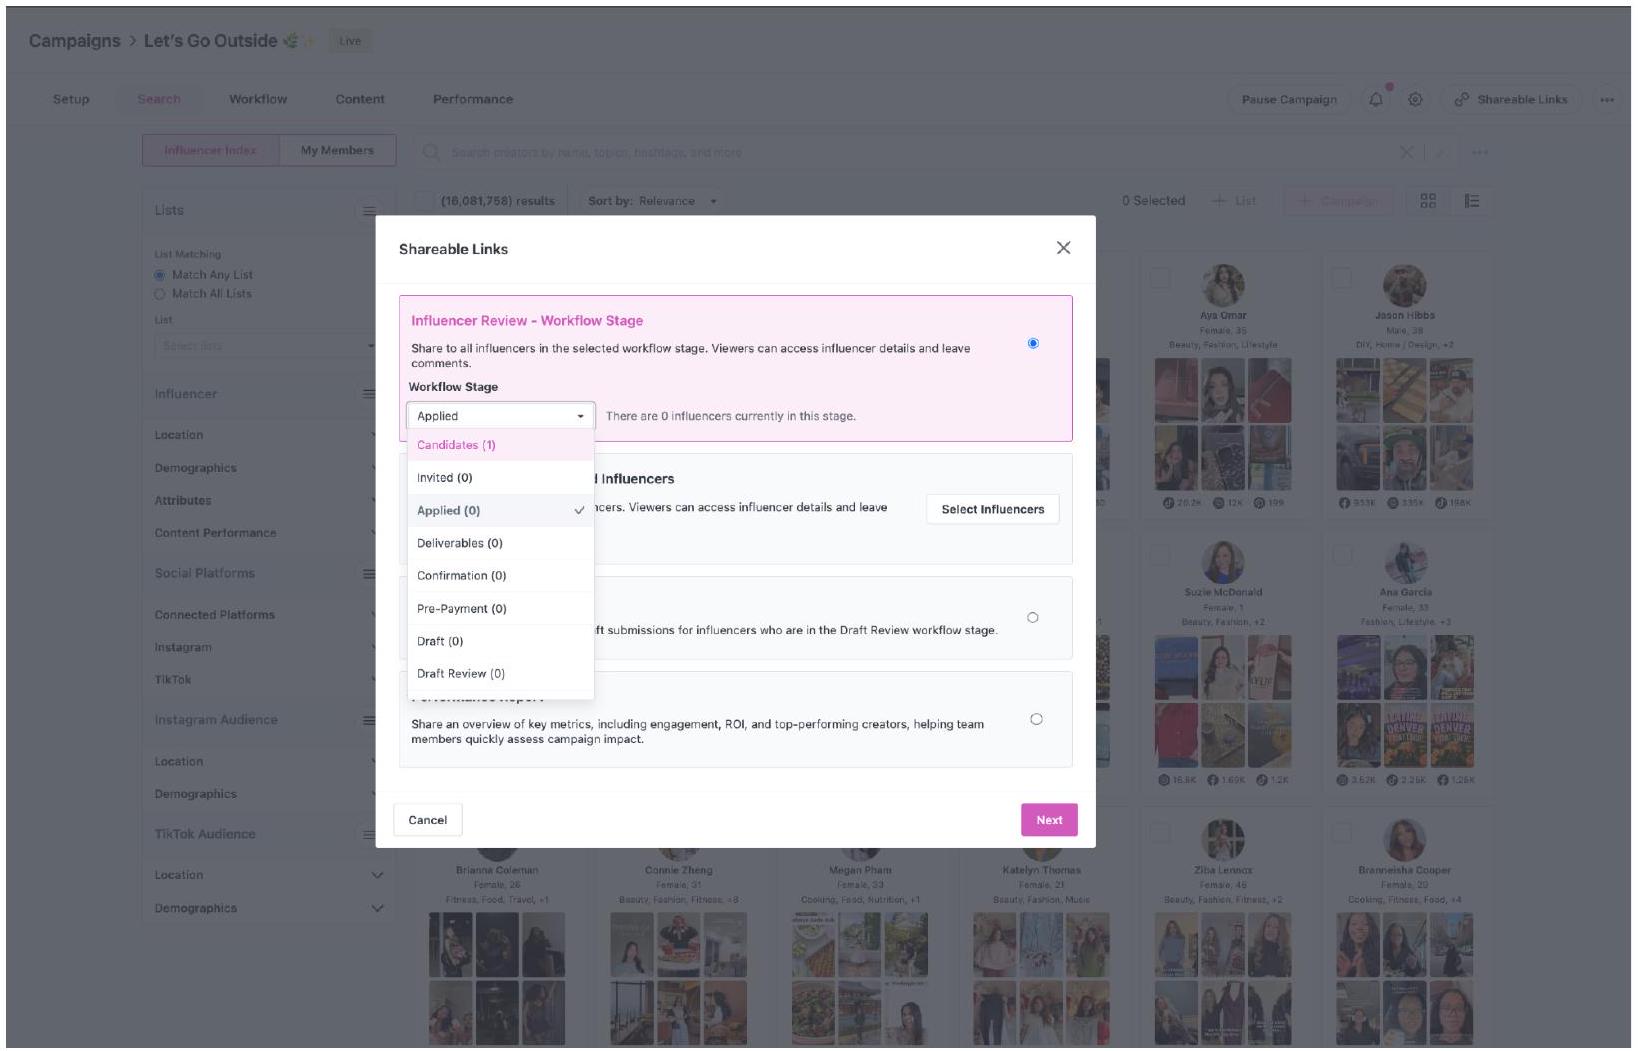This screenshot has width=1638, height=1051.
Task: Clear search with the X icon
Action: [x=1406, y=152]
